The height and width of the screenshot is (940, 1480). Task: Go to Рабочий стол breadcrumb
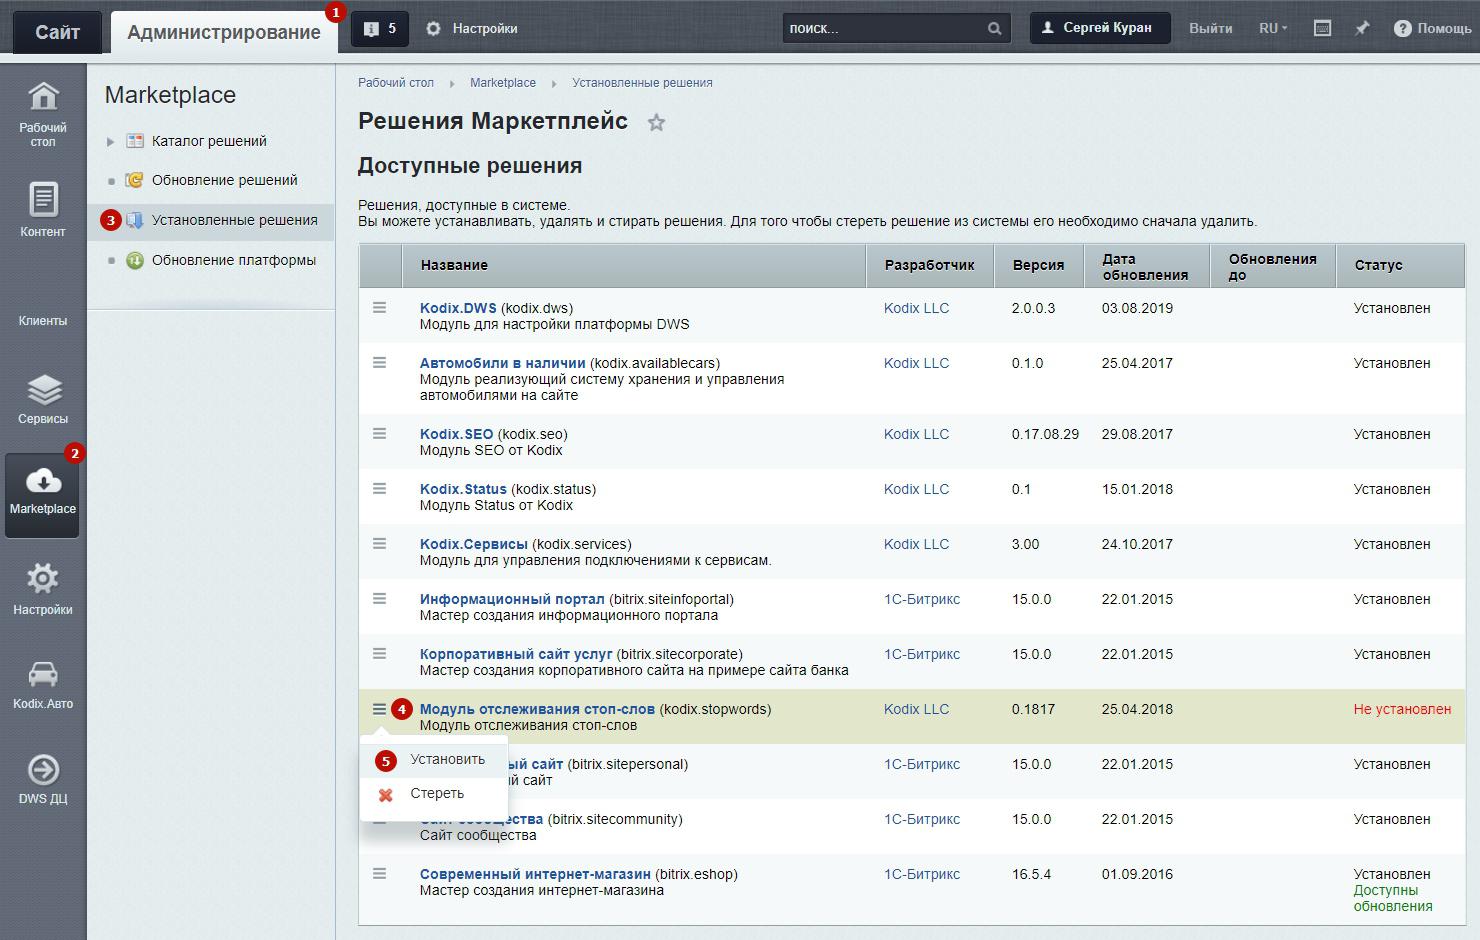click(x=396, y=83)
